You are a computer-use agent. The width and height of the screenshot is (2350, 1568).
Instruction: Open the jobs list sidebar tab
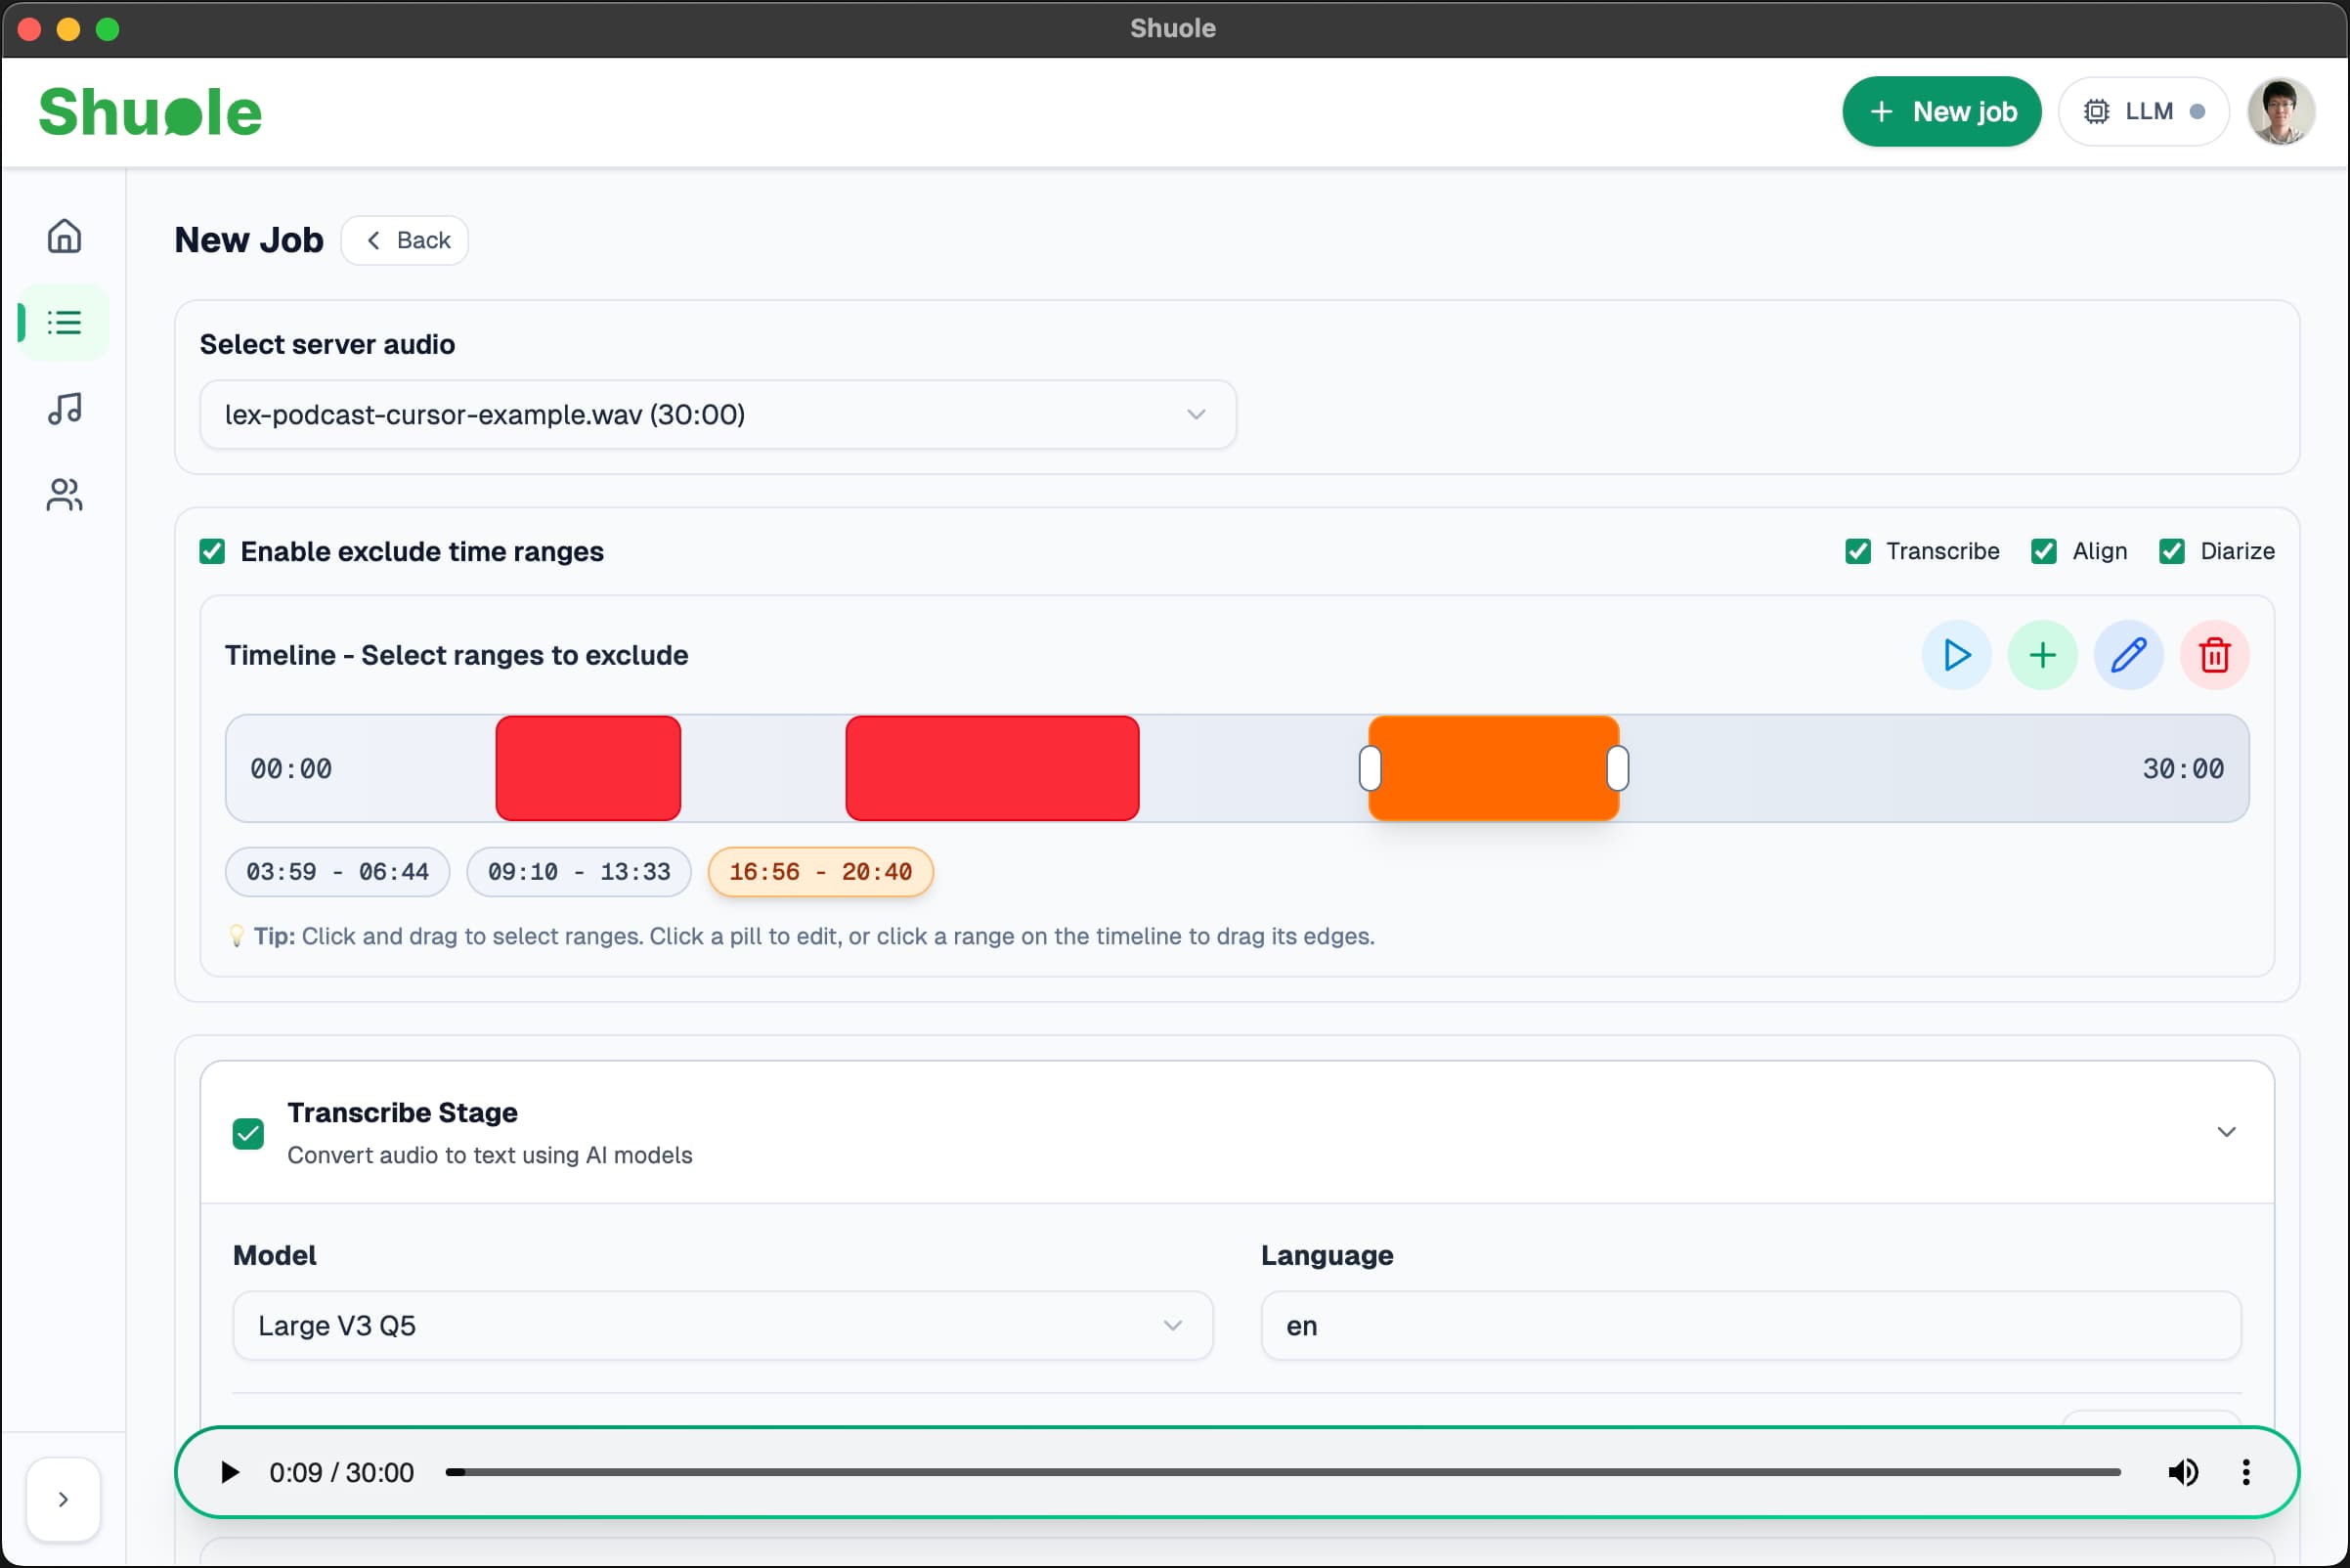pos(64,322)
